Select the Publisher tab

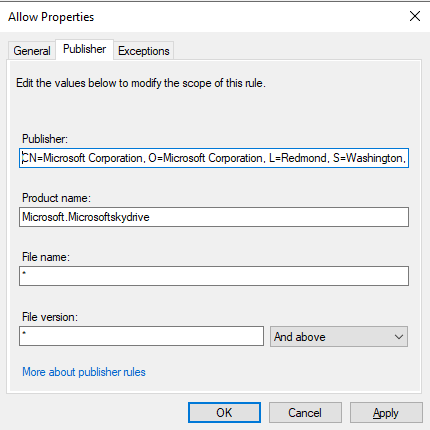pyautogui.click(x=85, y=49)
